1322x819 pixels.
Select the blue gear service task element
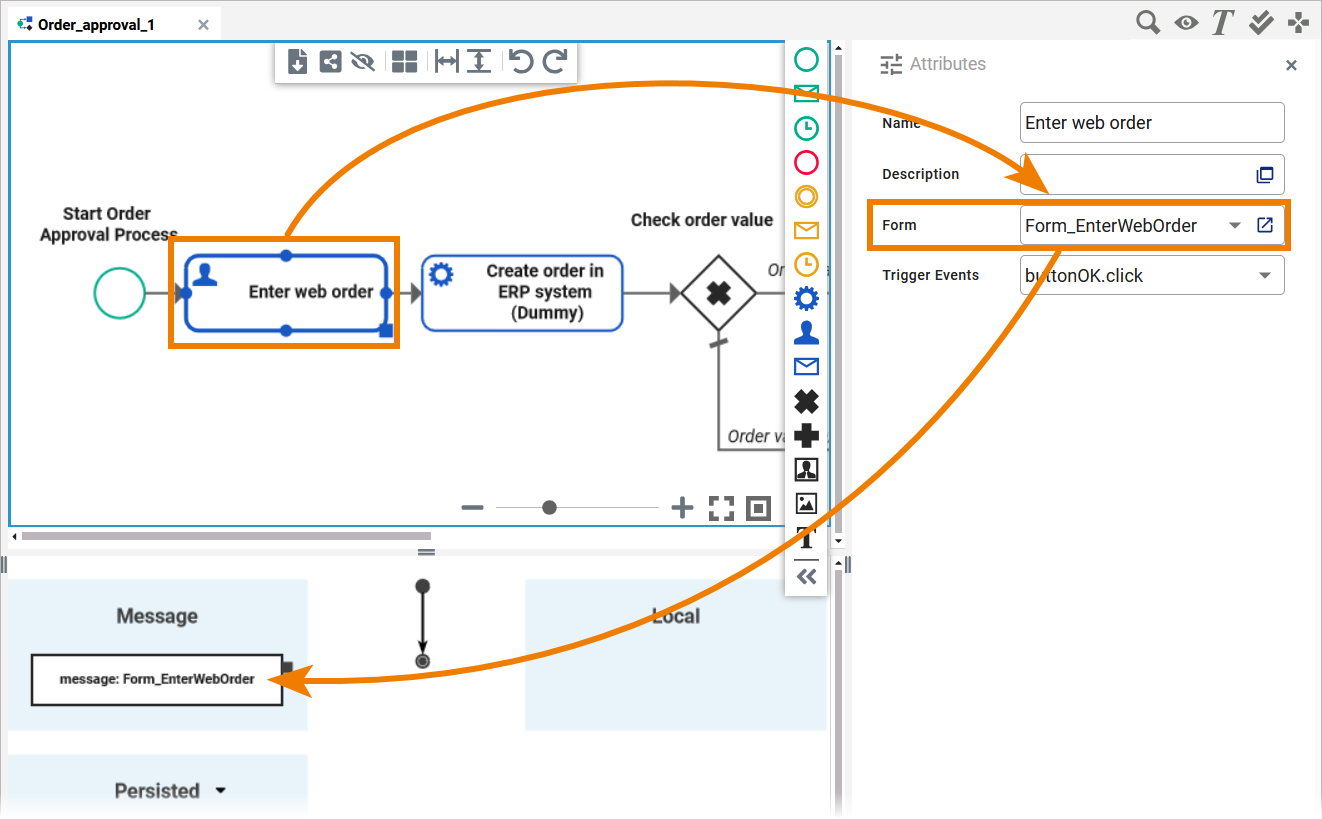tap(806, 298)
